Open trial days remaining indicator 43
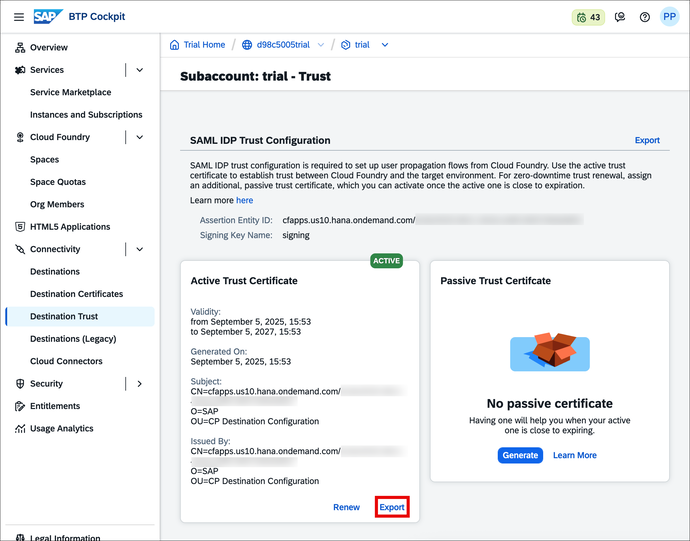This screenshot has height=541, width=690. pyautogui.click(x=588, y=17)
